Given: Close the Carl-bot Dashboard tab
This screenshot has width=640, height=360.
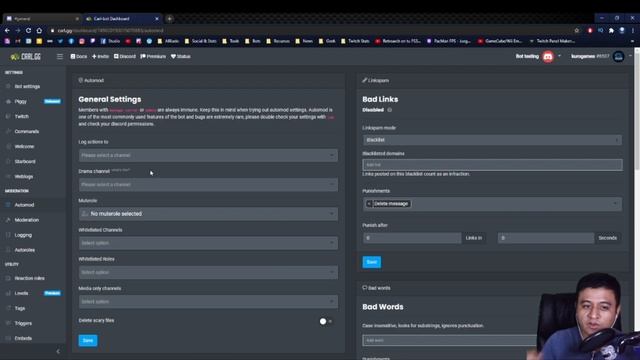Looking at the screenshot, I should pos(157,19).
